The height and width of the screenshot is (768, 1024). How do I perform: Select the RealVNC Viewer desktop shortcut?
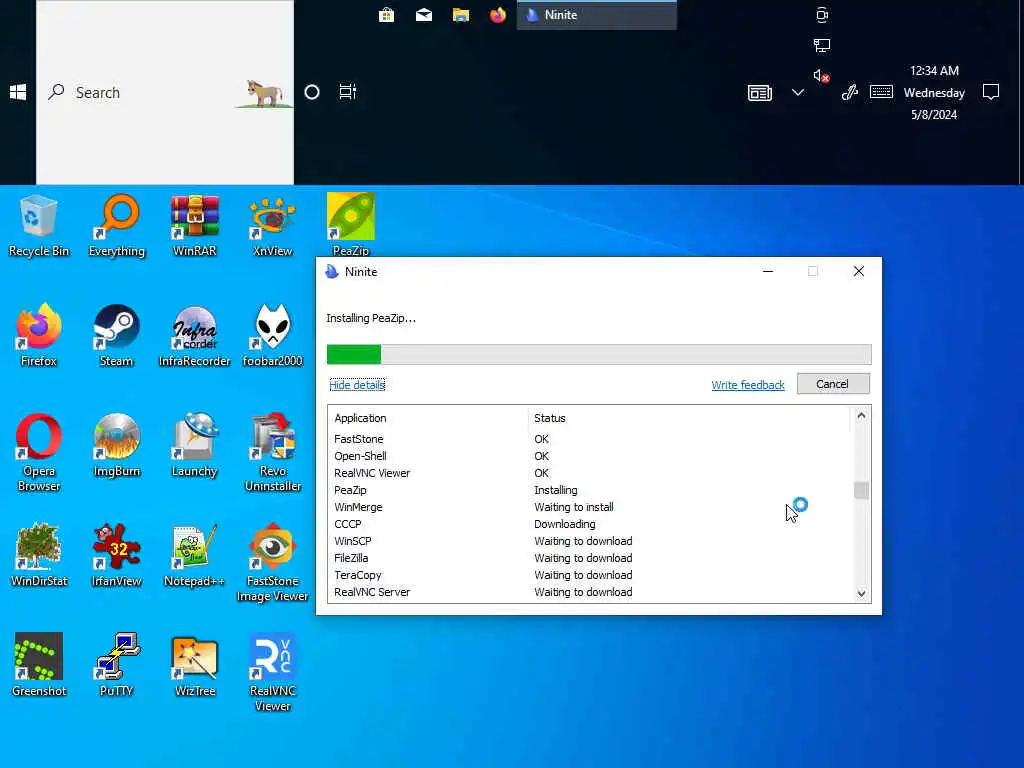click(x=272, y=672)
